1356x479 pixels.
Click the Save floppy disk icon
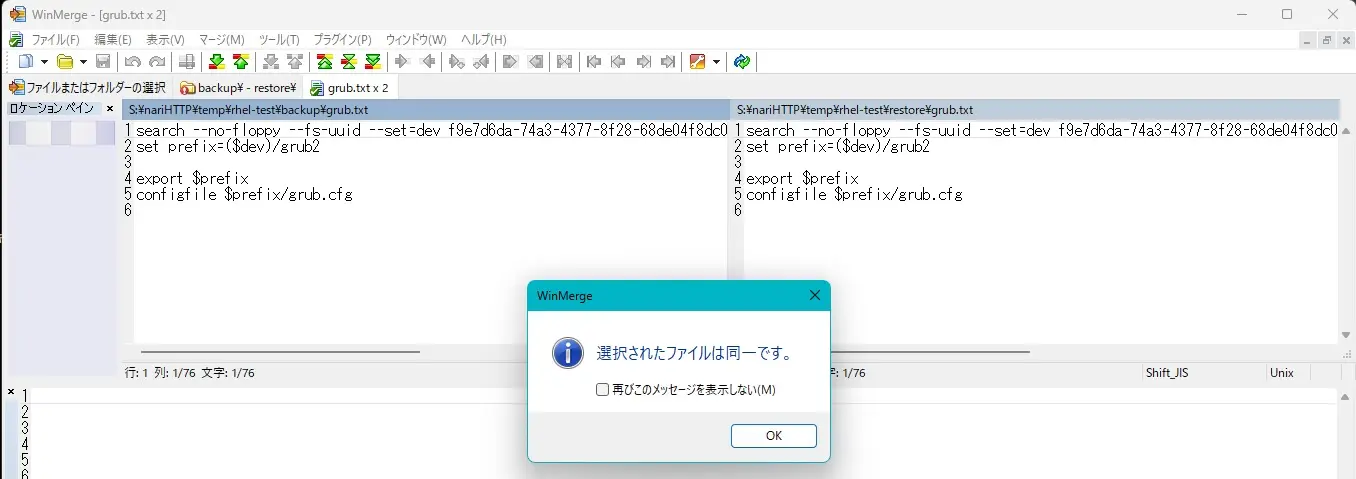pos(103,62)
